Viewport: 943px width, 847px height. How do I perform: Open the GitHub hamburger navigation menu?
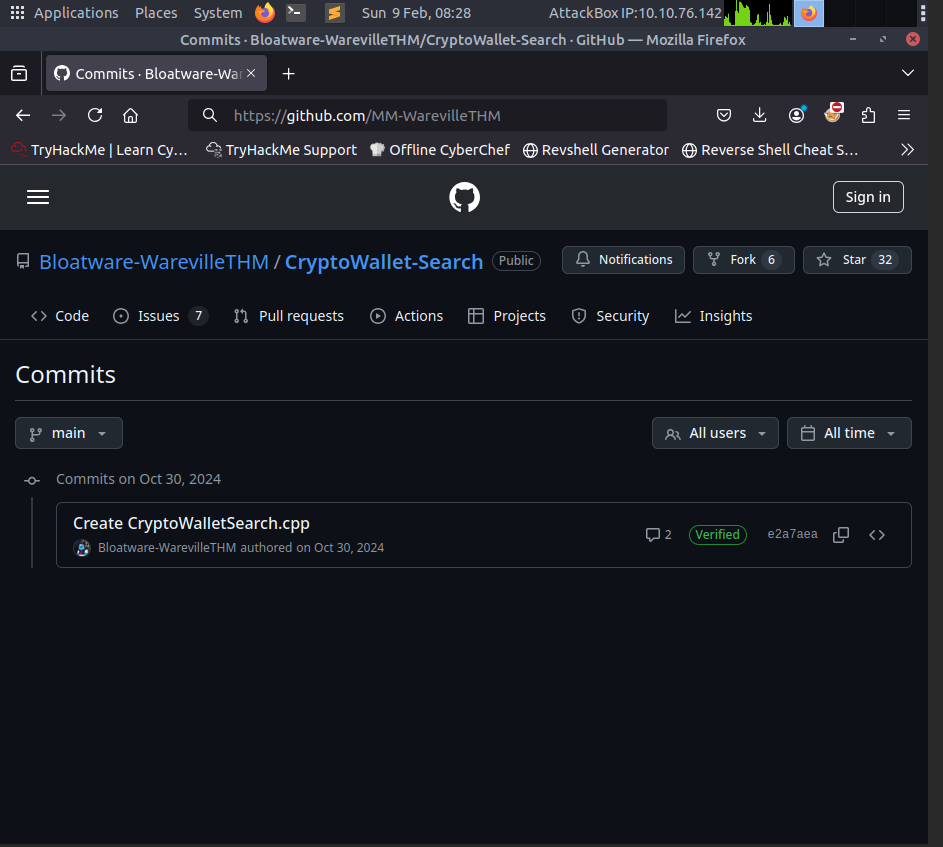[38, 197]
